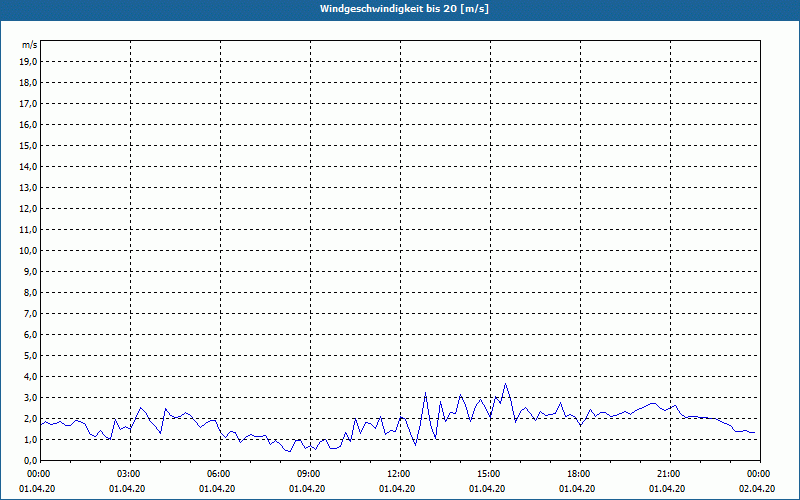Select the 11,0 y-axis label

pyautogui.click(x=28, y=230)
